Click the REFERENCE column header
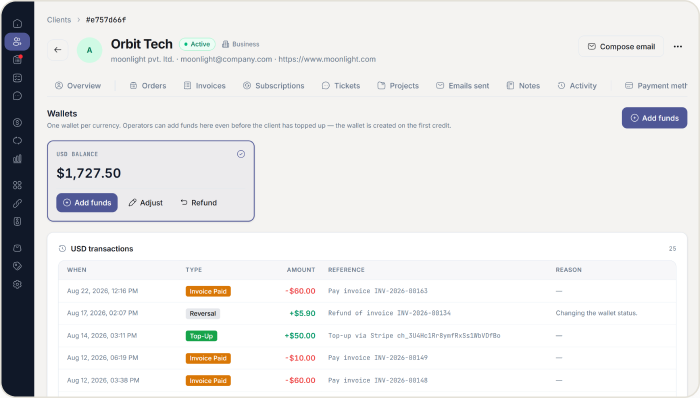 click(x=346, y=270)
